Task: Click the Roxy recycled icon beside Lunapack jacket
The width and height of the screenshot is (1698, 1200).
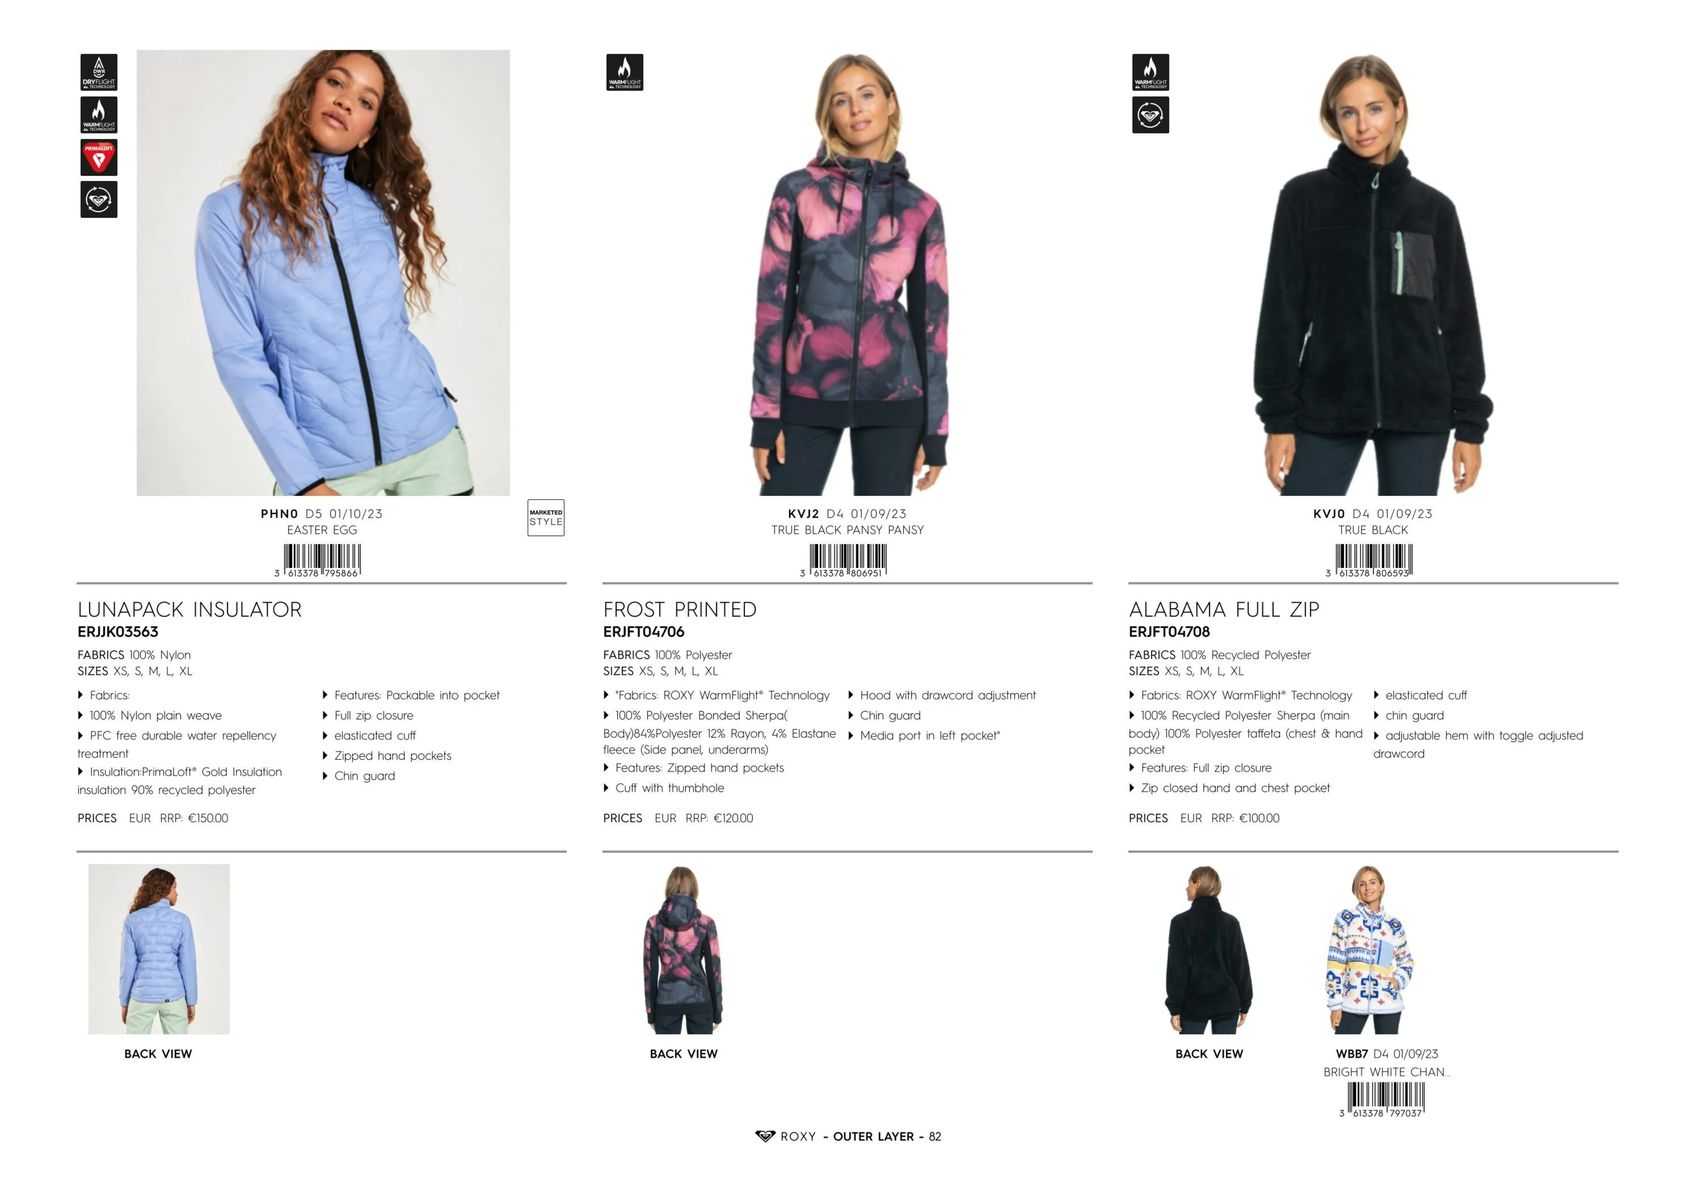Action: (99, 199)
